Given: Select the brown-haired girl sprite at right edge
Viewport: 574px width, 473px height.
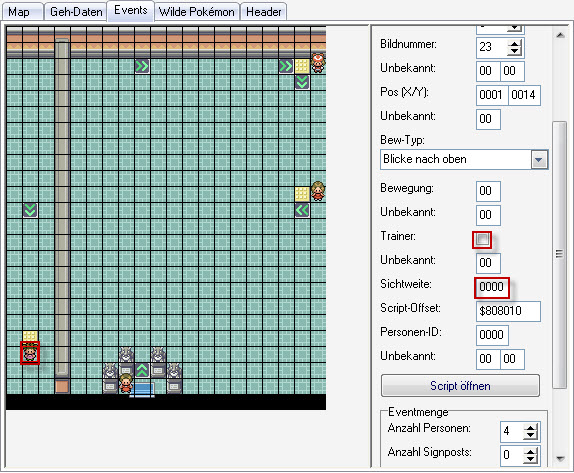Looking at the screenshot, I should [x=318, y=191].
